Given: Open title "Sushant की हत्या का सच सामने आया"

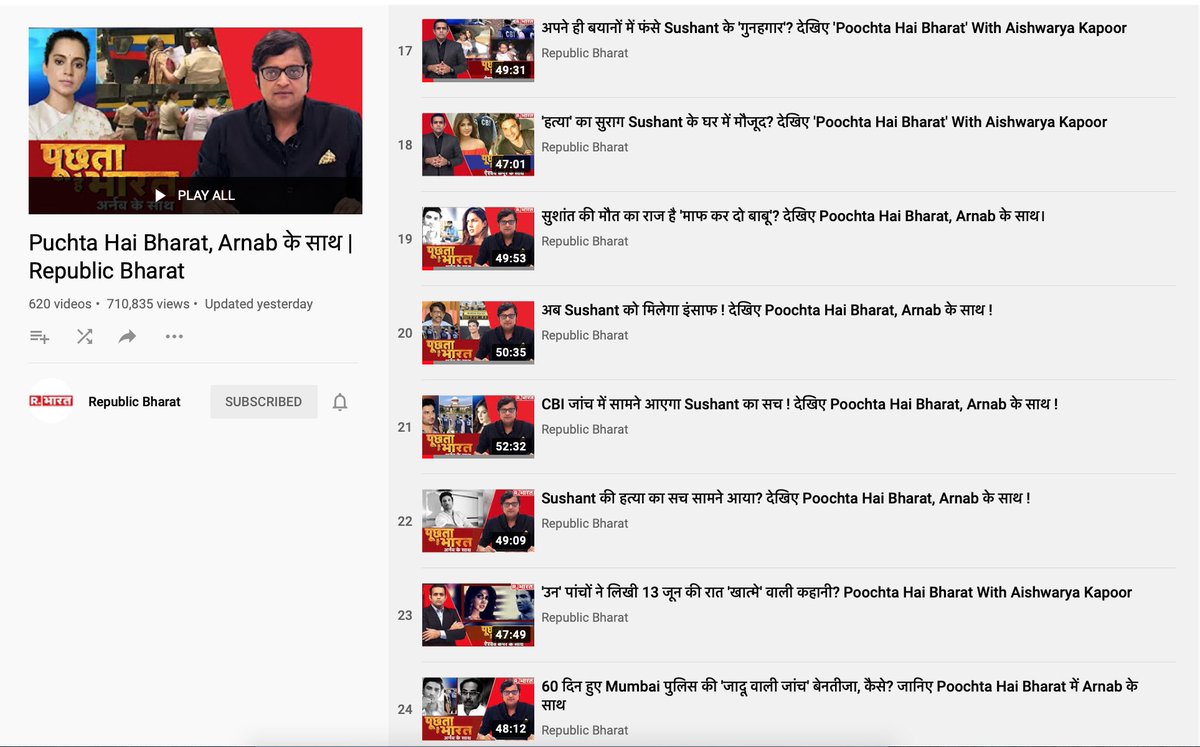Looking at the screenshot, I should click(786, 498).
